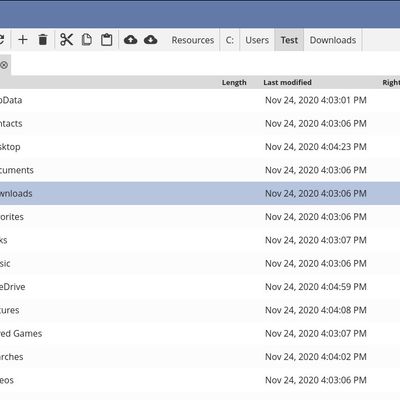Select the Contacts folder row

click(x=200, y=123)
